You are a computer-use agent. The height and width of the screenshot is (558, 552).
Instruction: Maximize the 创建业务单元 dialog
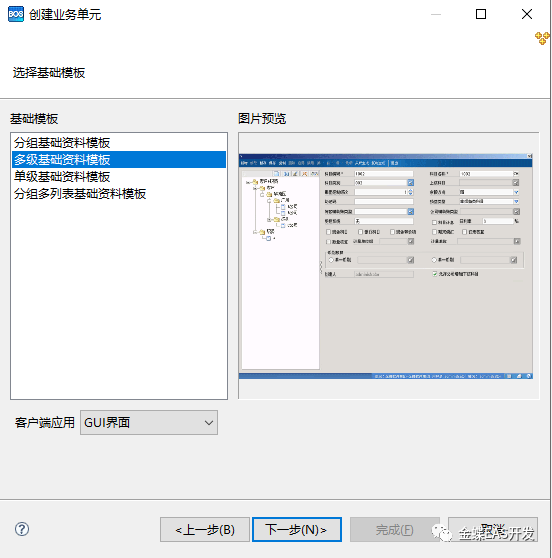pyautogui.click(x=481, y=14)
